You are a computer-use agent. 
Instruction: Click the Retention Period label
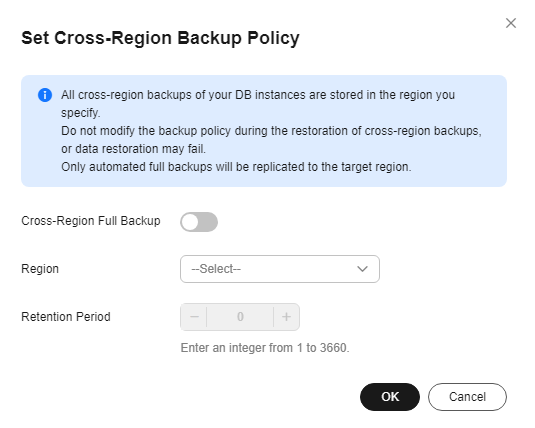point(66,317)
